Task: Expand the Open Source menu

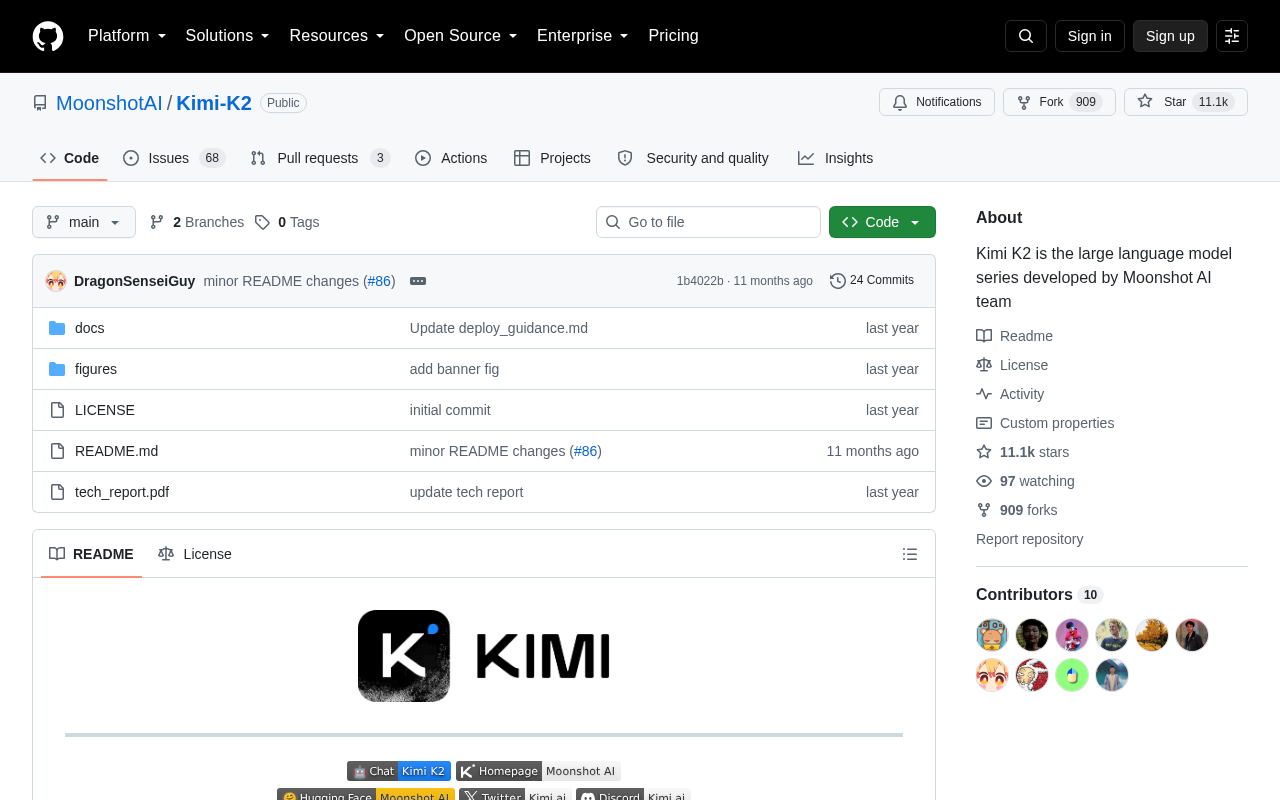Action: click(460, 36)
